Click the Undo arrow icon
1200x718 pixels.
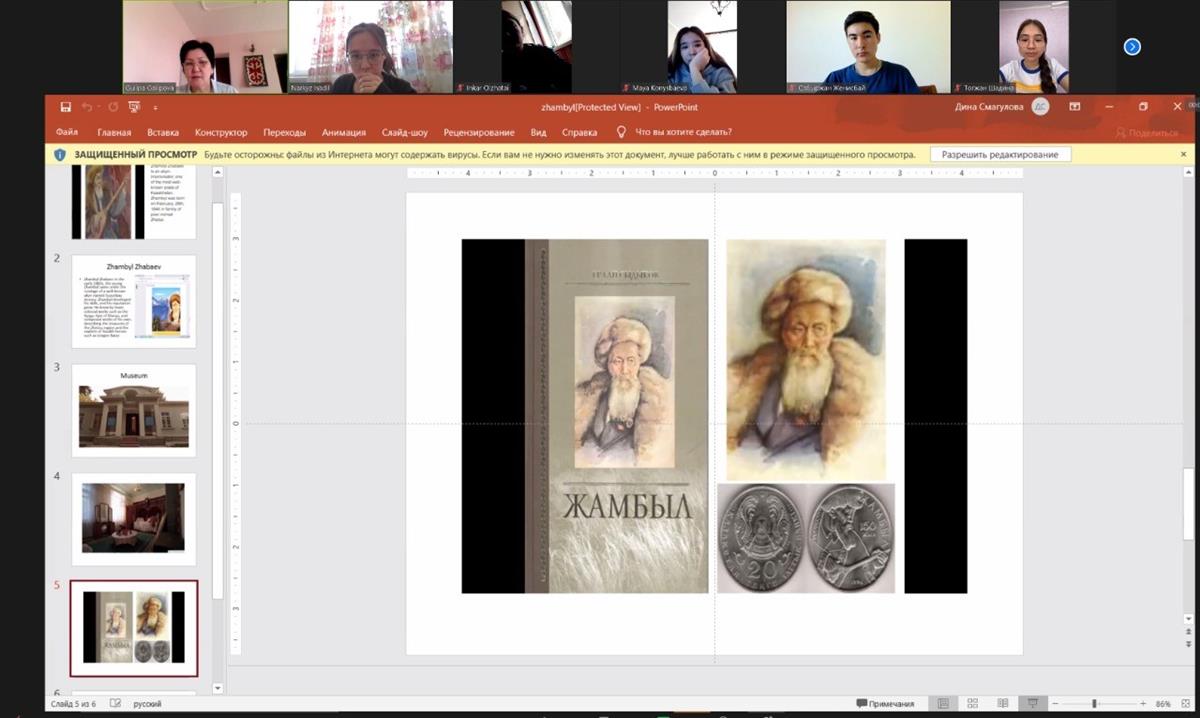click(87, 107)
